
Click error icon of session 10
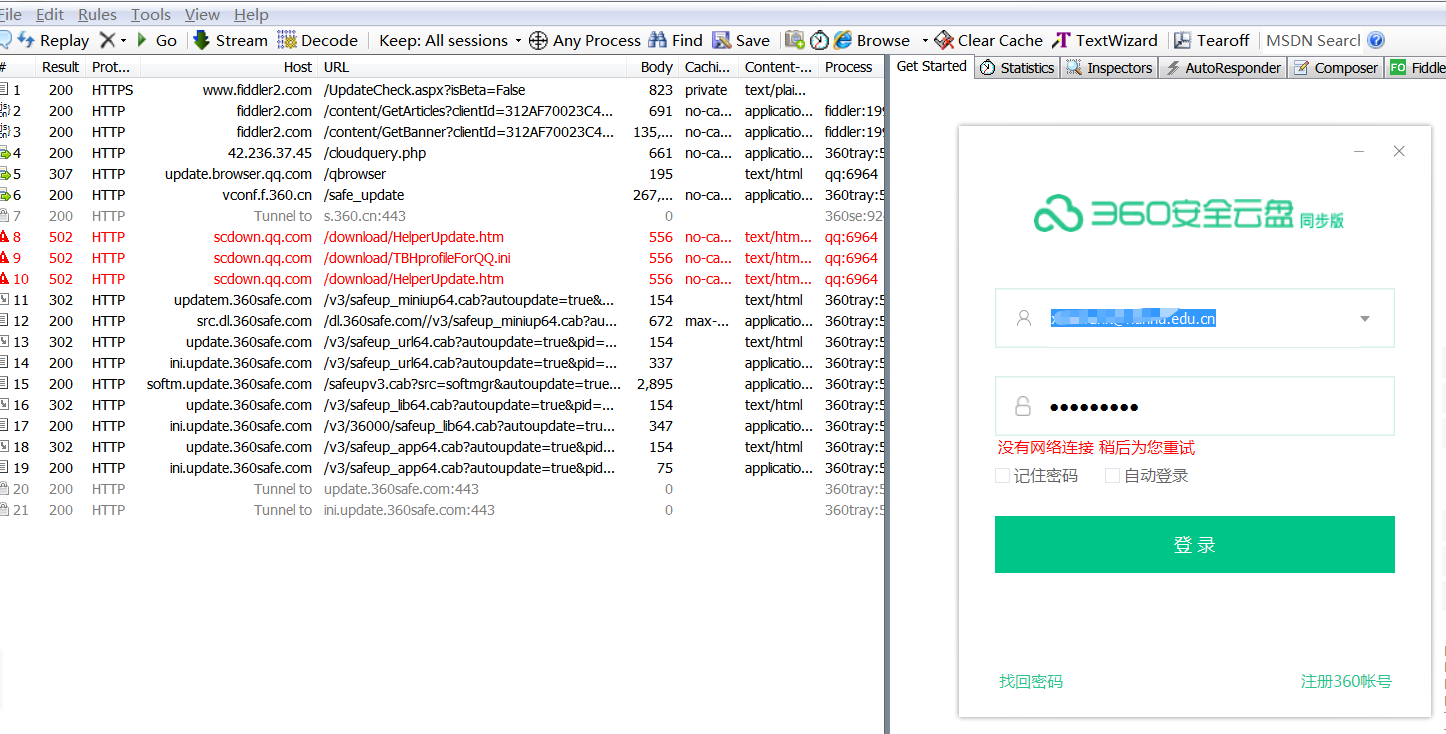click(4, 279)
